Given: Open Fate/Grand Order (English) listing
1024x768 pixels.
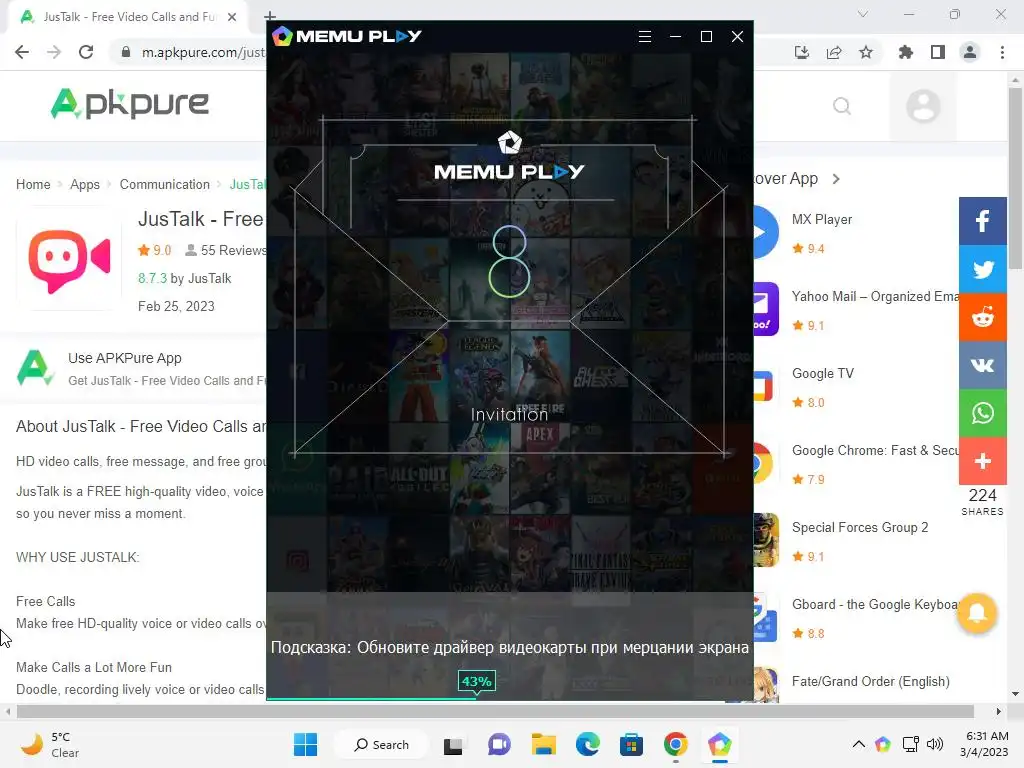Looking at the screenshot, I should coord(871,682).
